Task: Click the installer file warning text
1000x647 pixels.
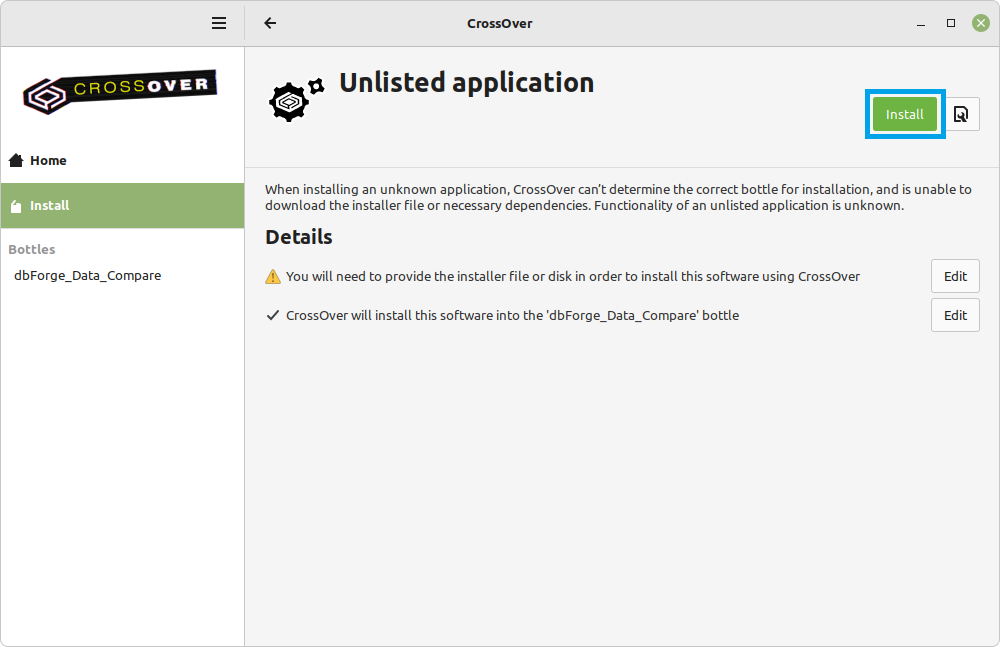Action: [573, 276]
